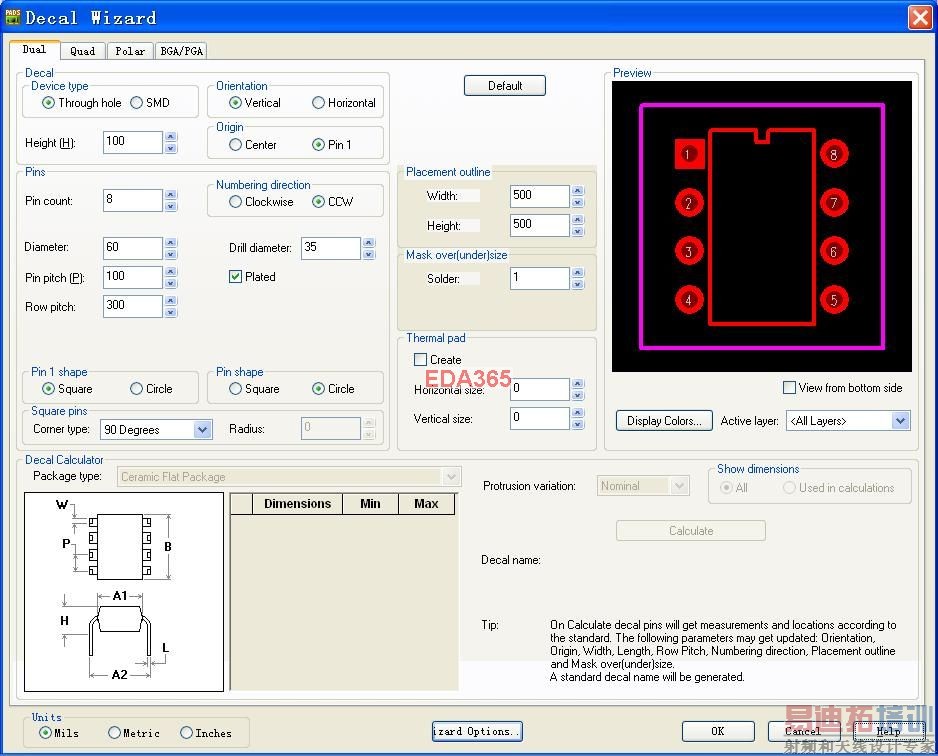Select Horizontal orientation

pos(319,103)
